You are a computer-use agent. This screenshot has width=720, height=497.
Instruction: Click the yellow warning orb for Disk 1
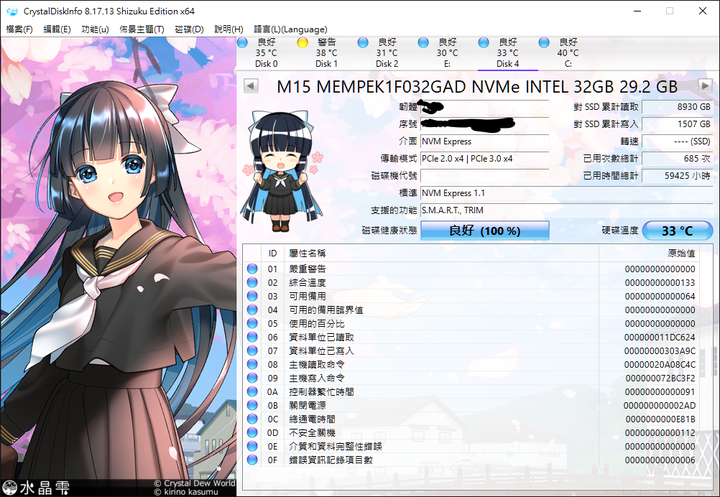[302, 42]
